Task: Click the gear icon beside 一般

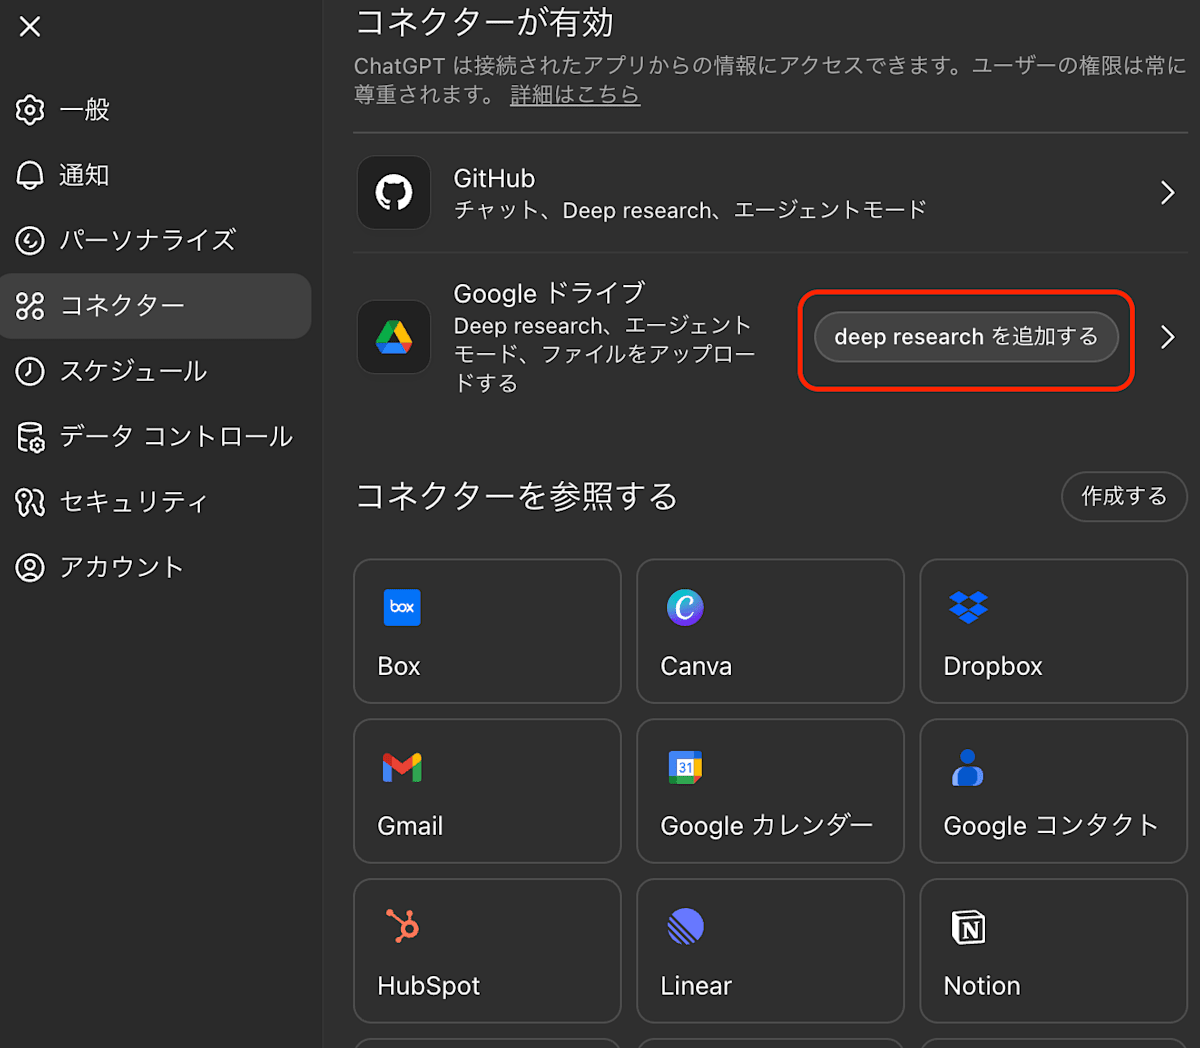Action: click(x=30, y=110)
